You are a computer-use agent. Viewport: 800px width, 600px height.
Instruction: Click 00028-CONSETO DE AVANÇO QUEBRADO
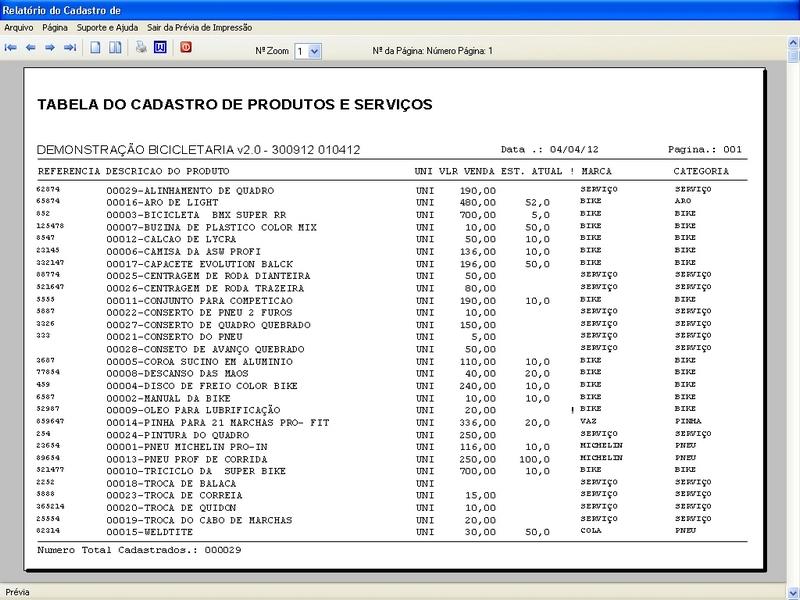(x=205, y=349)
